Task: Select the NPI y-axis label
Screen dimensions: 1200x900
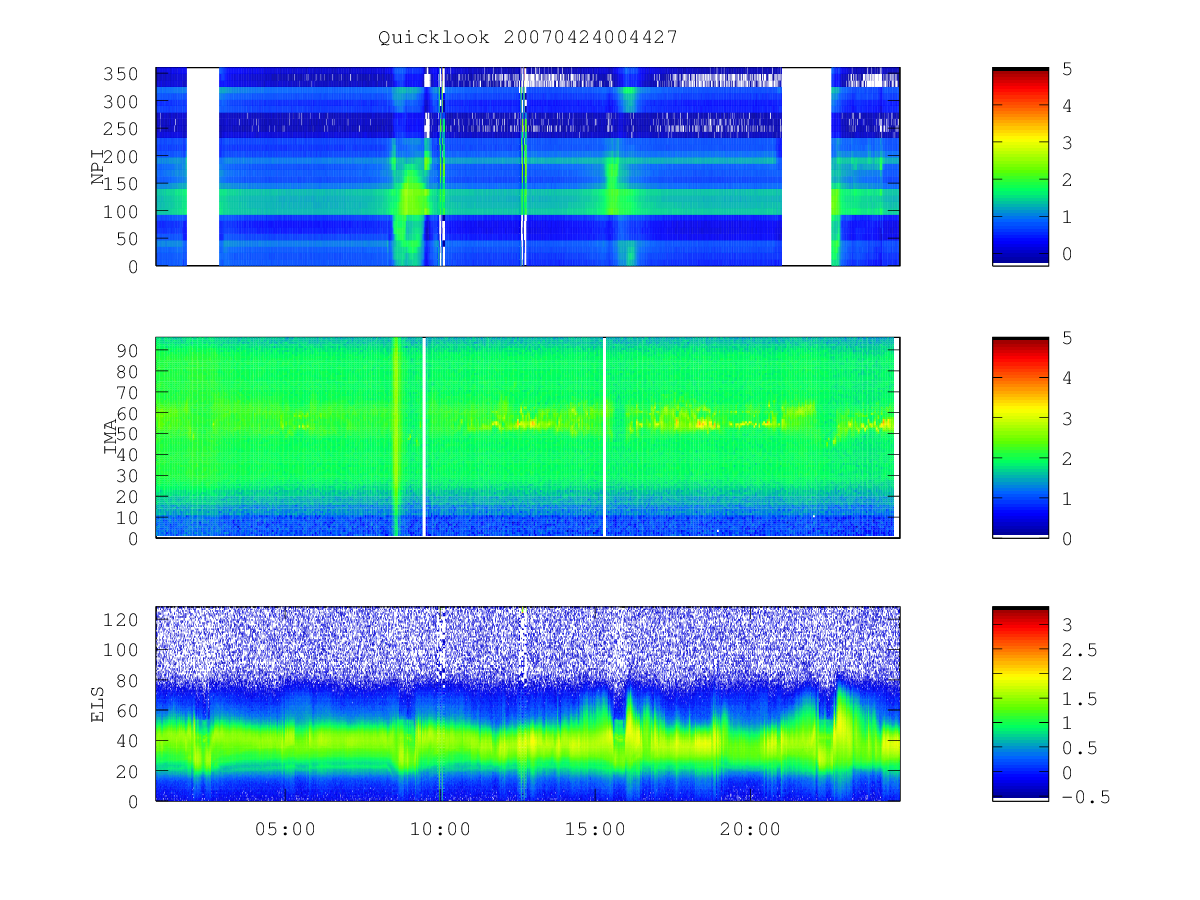Action: pos(98,167)
